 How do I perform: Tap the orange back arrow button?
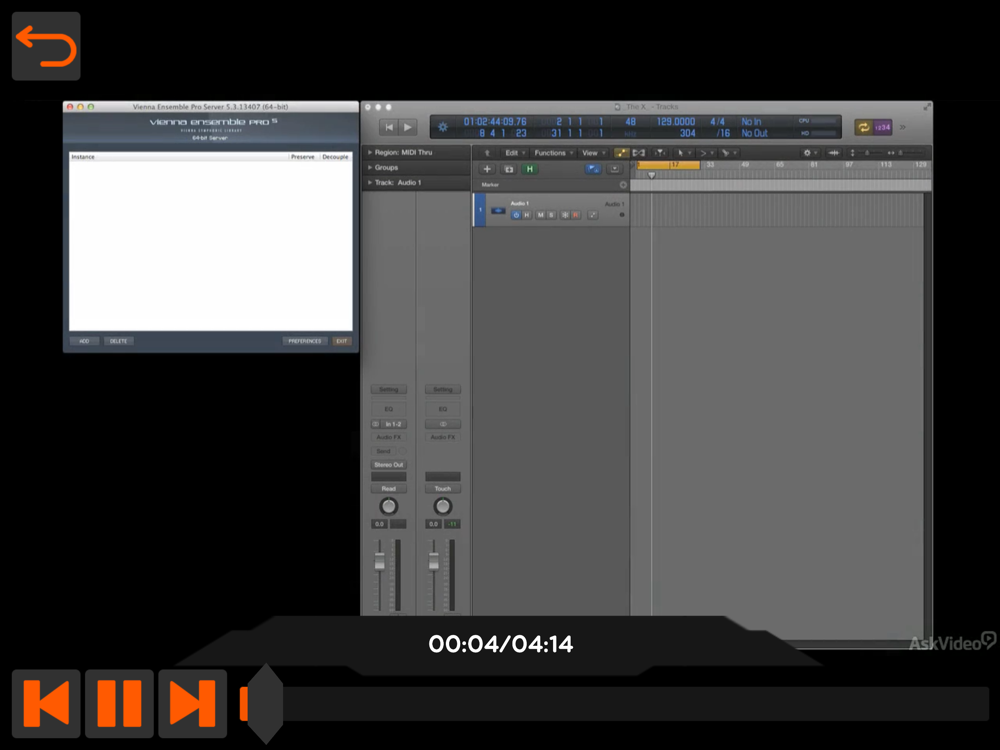coord(46,46)
